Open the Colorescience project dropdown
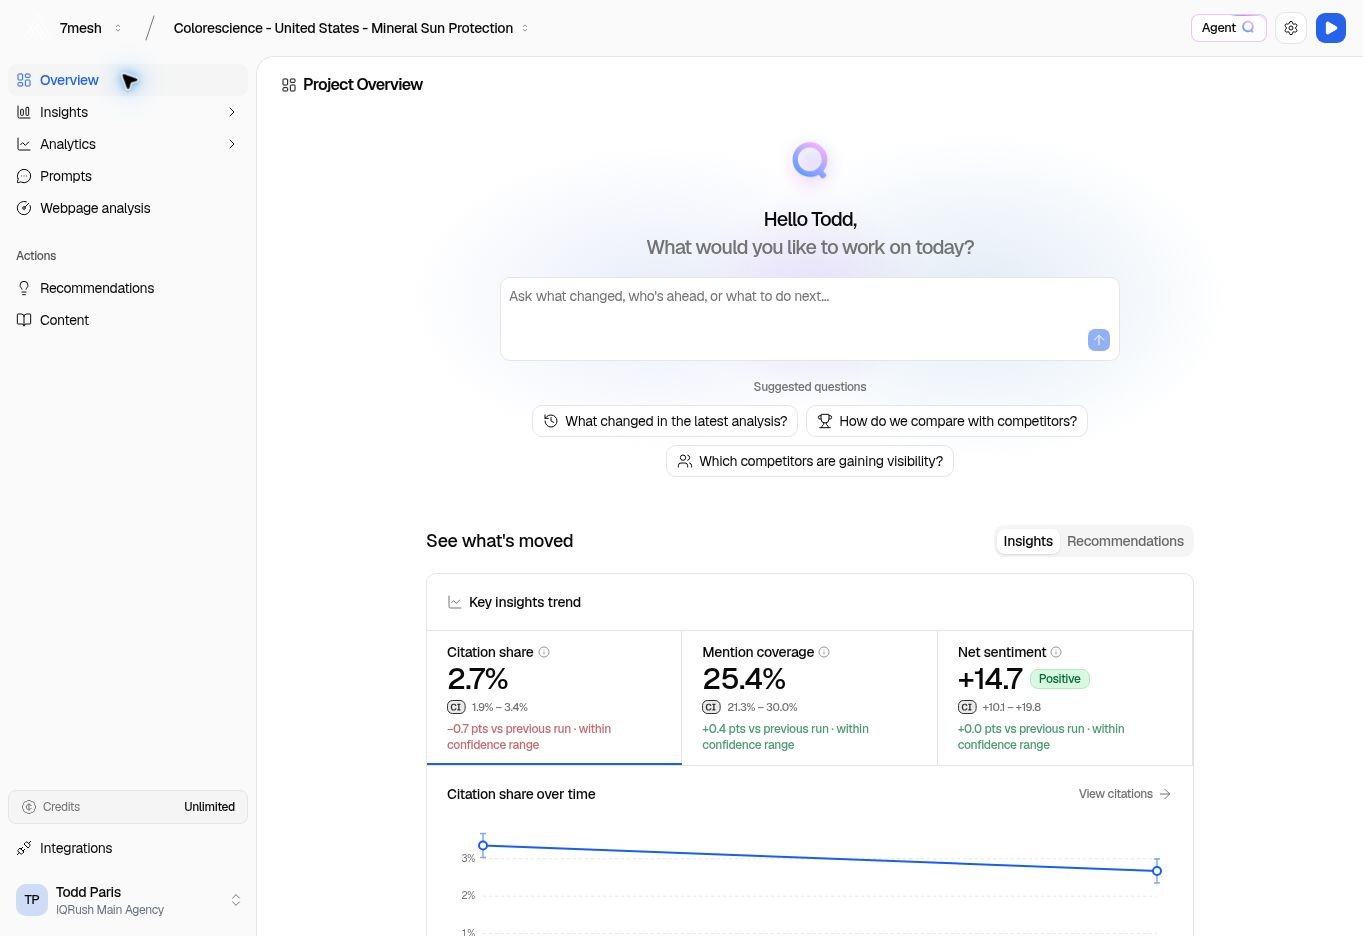The image size is (1363, 936). click(x=525, y=28)
